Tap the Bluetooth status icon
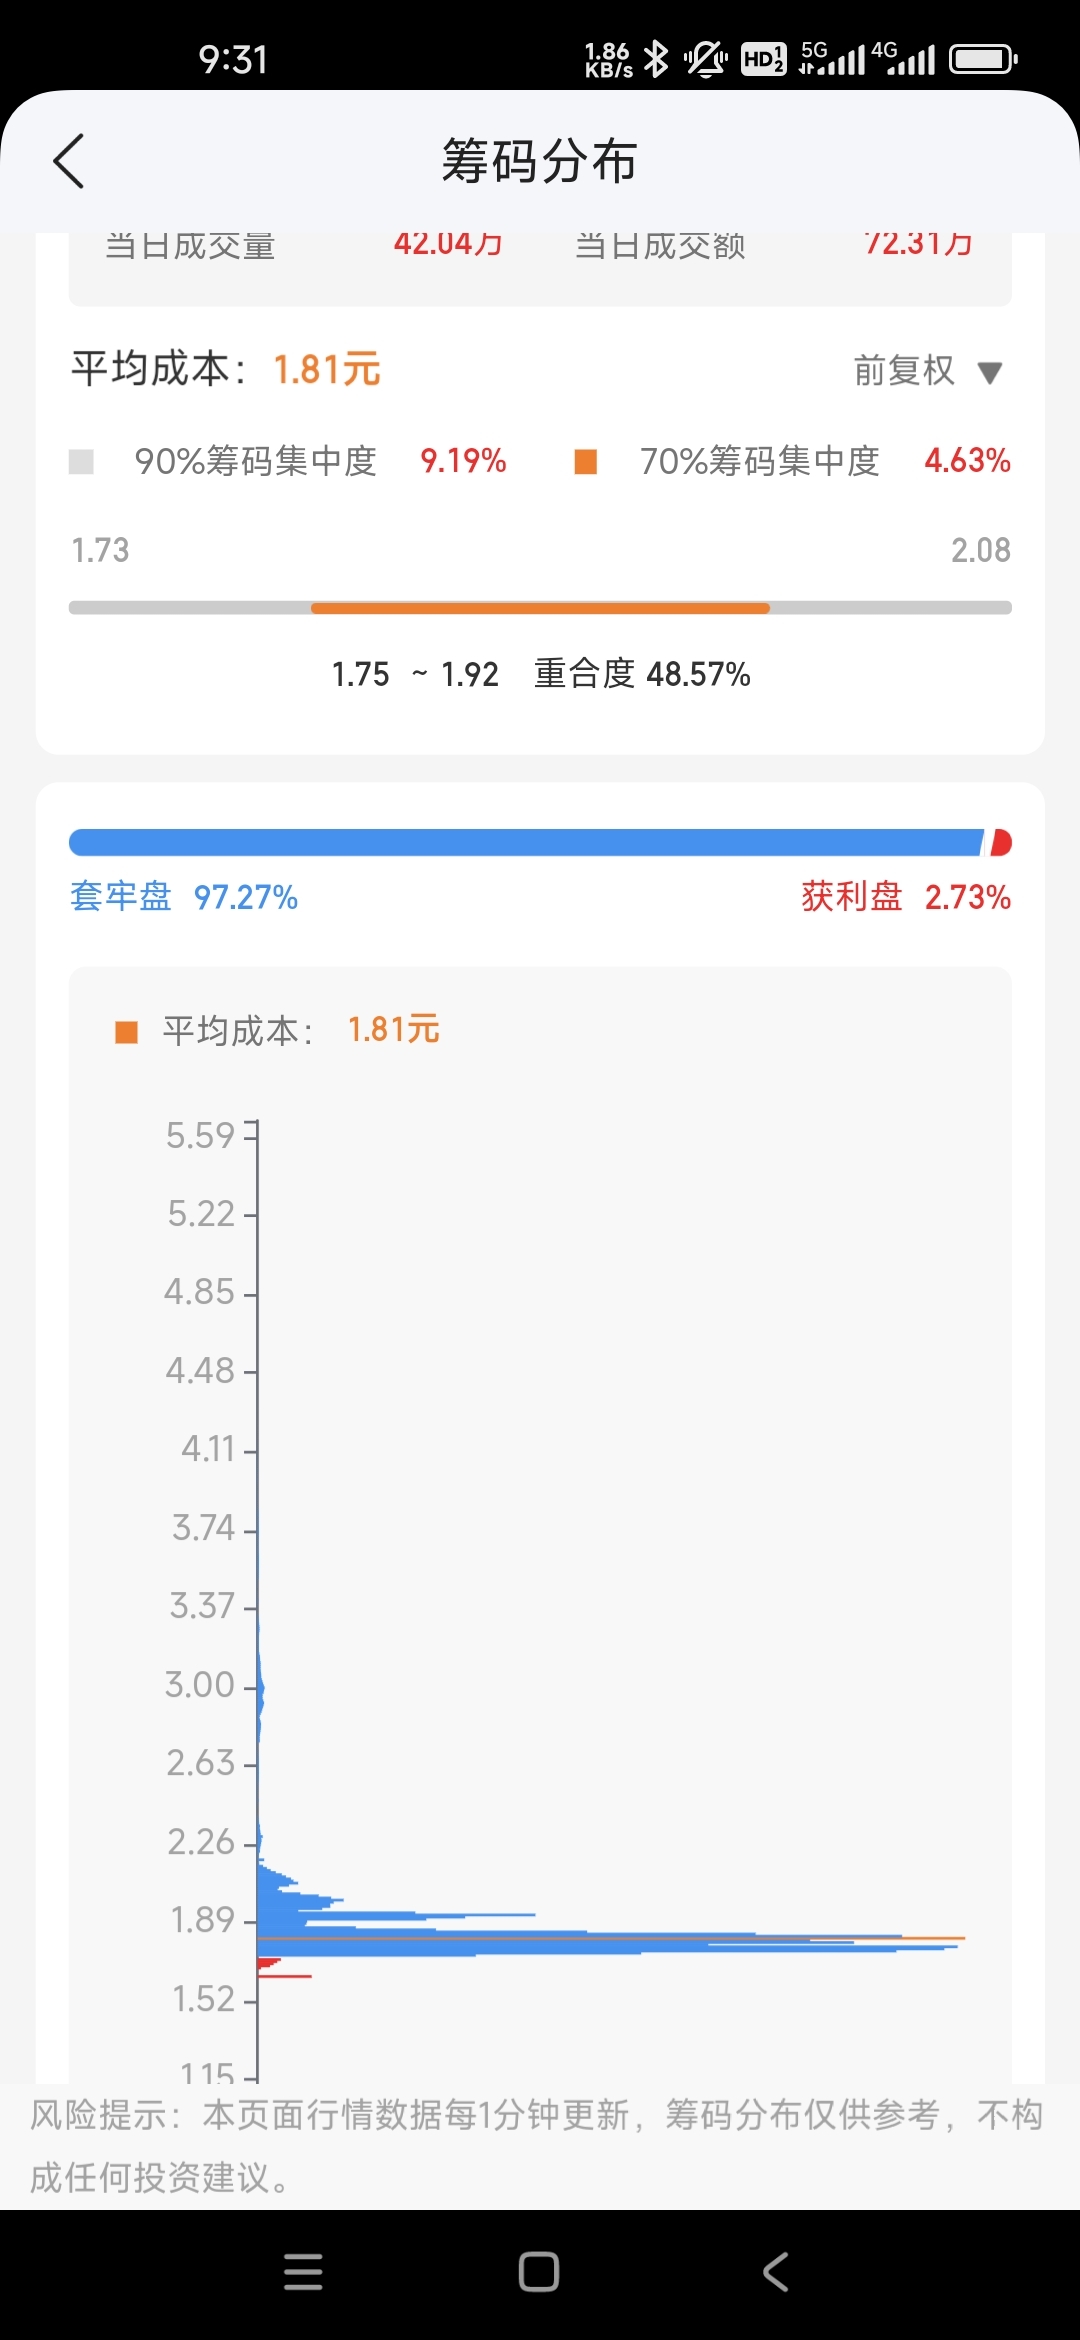This screenshot has height=2340, width=1080. pos(656,59)
